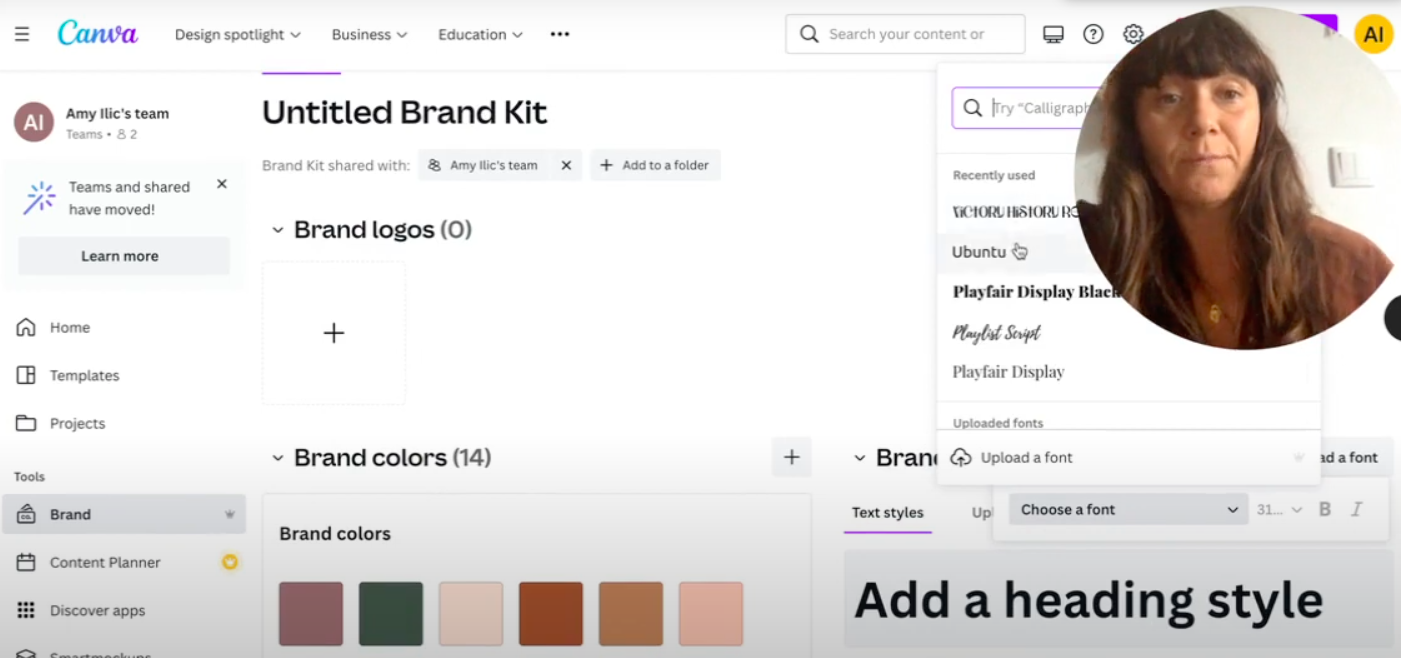Image resolution: width=1401 pixels, height=658 pixels.
Task: Click the Untitled Brand Kit title
Action: pyautogui.click(x=404, y=112)
